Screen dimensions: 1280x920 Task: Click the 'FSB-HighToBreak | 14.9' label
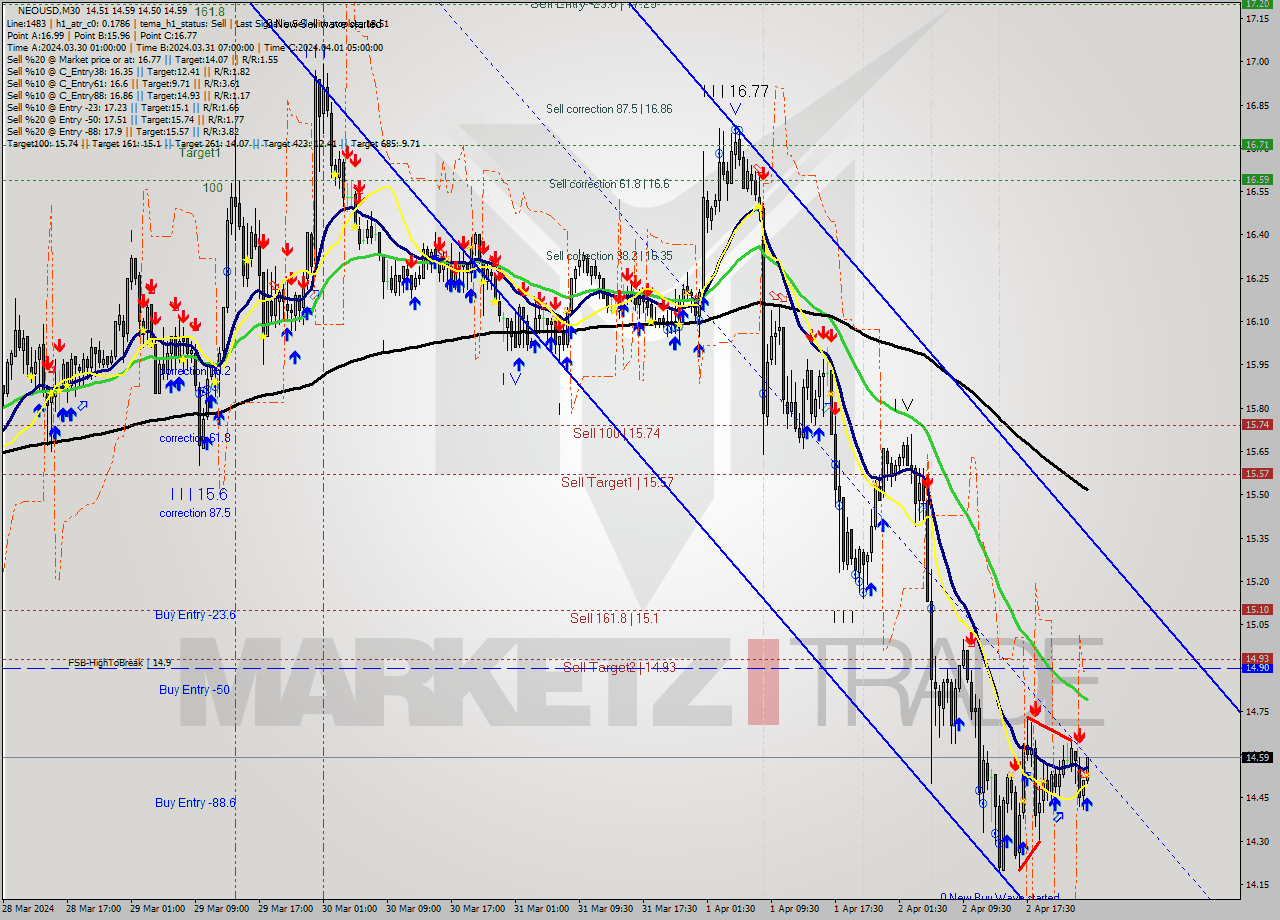(x=119, y=662)
